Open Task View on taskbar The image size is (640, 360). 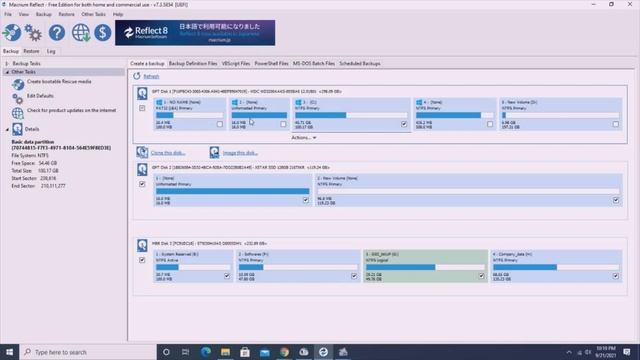pos(185,352)
